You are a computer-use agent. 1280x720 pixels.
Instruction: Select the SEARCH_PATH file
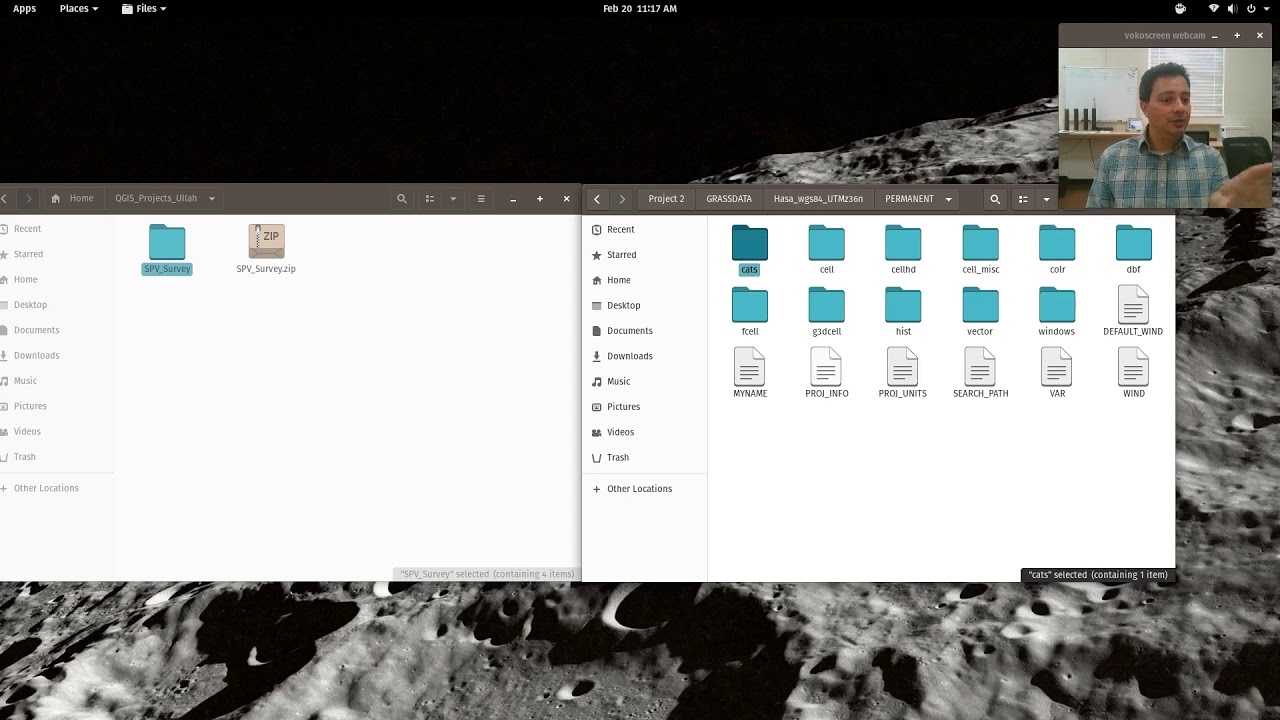[x=980, y=374]
